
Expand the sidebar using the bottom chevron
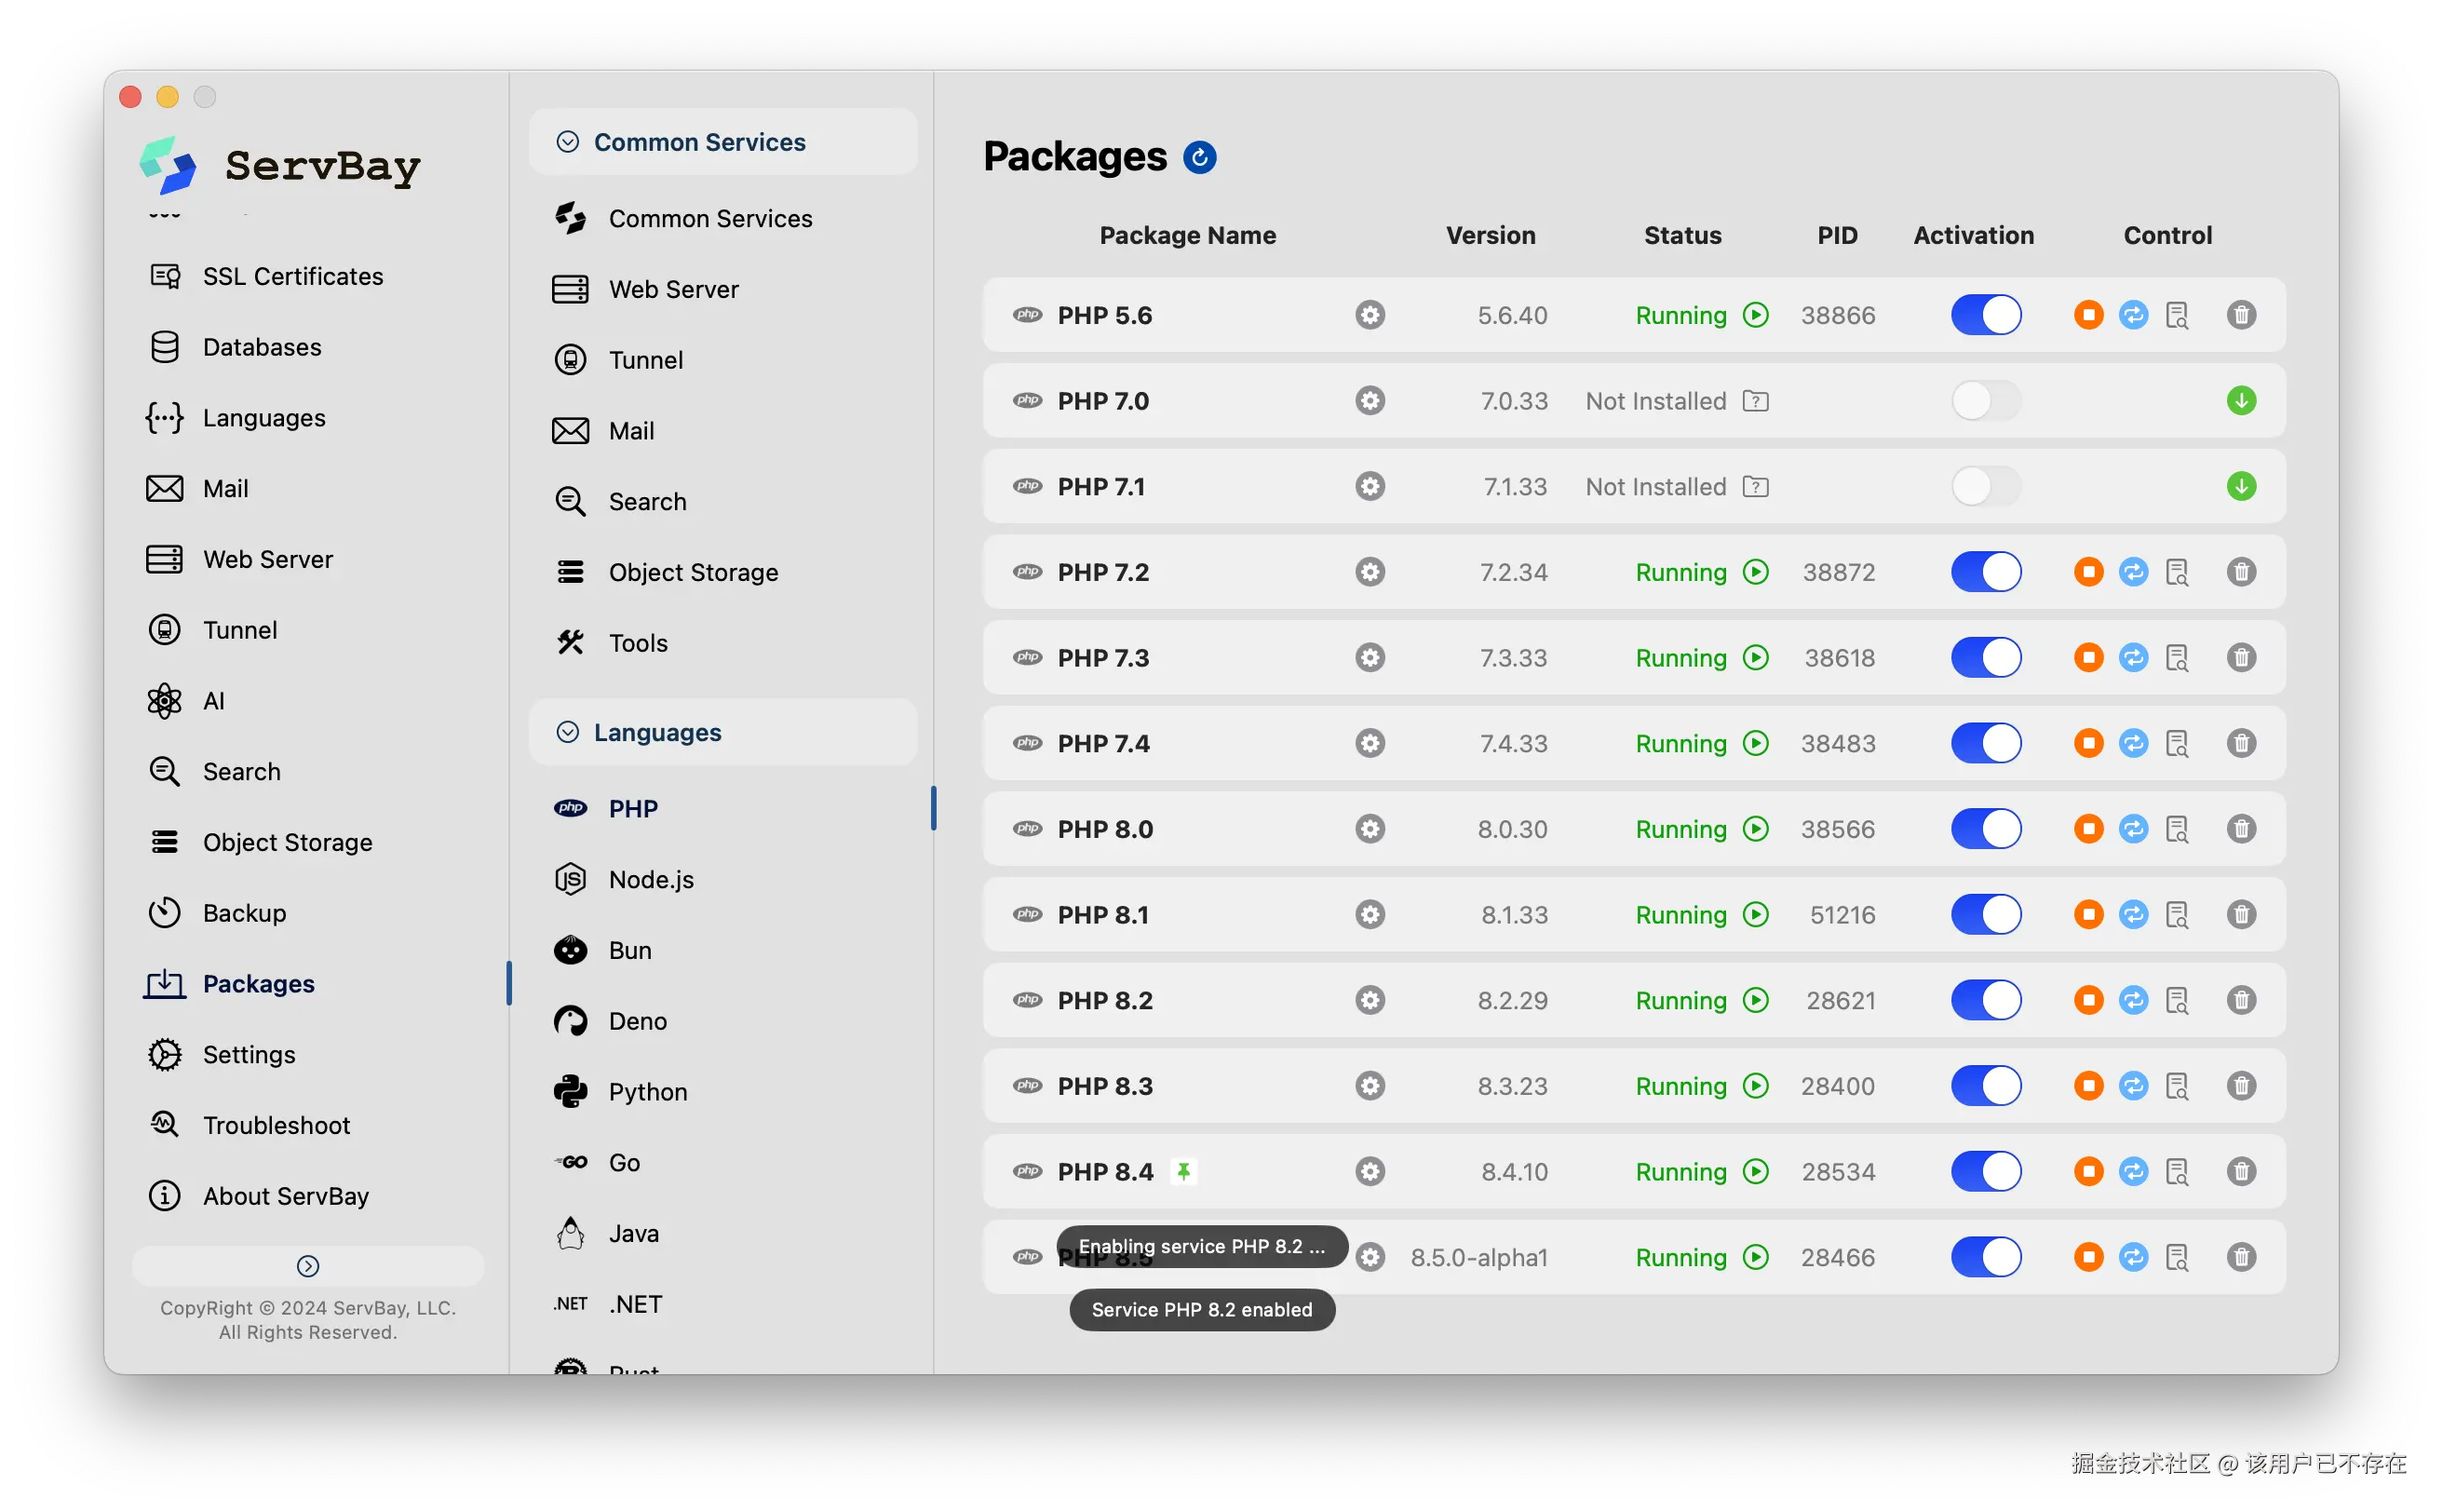[308, 1266]
